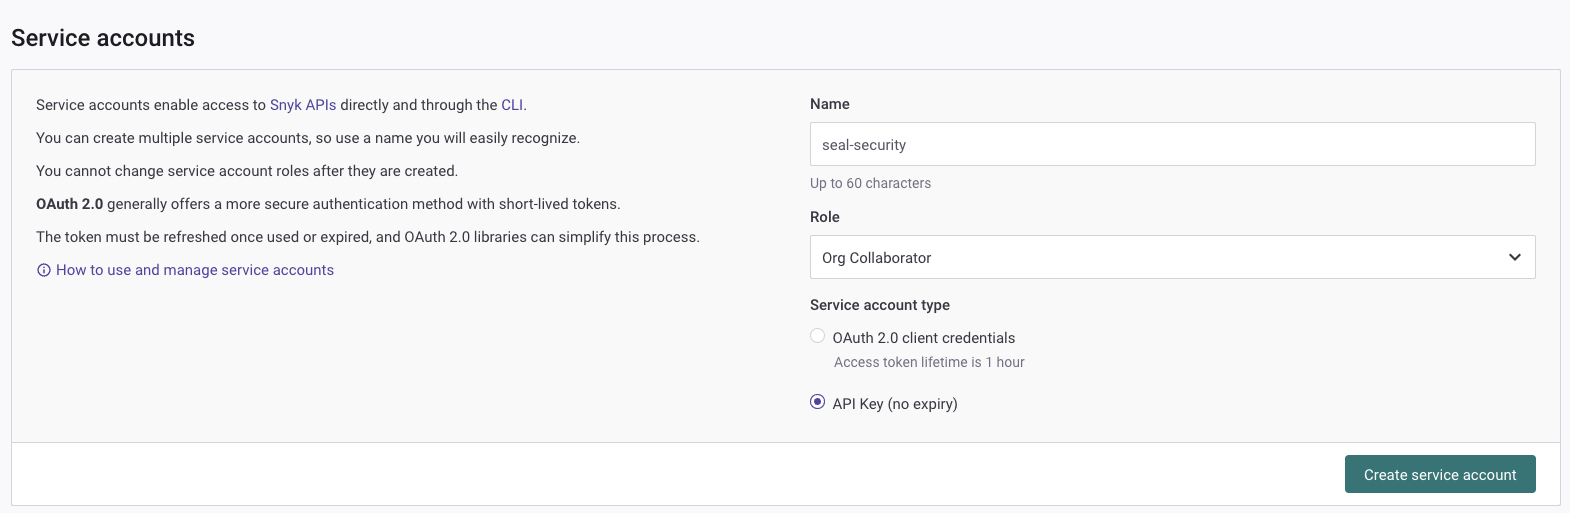
Task: Click the Up to 60 characters hint
Action: (870, 183)
